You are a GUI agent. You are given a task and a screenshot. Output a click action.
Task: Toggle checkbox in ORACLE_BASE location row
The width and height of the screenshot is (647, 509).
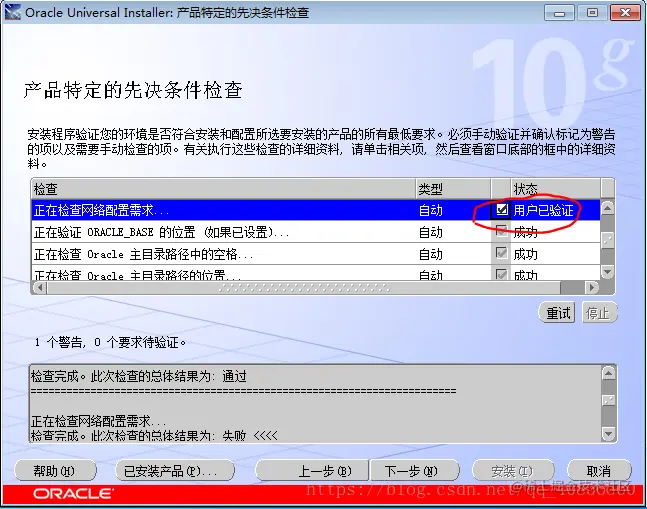click(x=501, y=231)
